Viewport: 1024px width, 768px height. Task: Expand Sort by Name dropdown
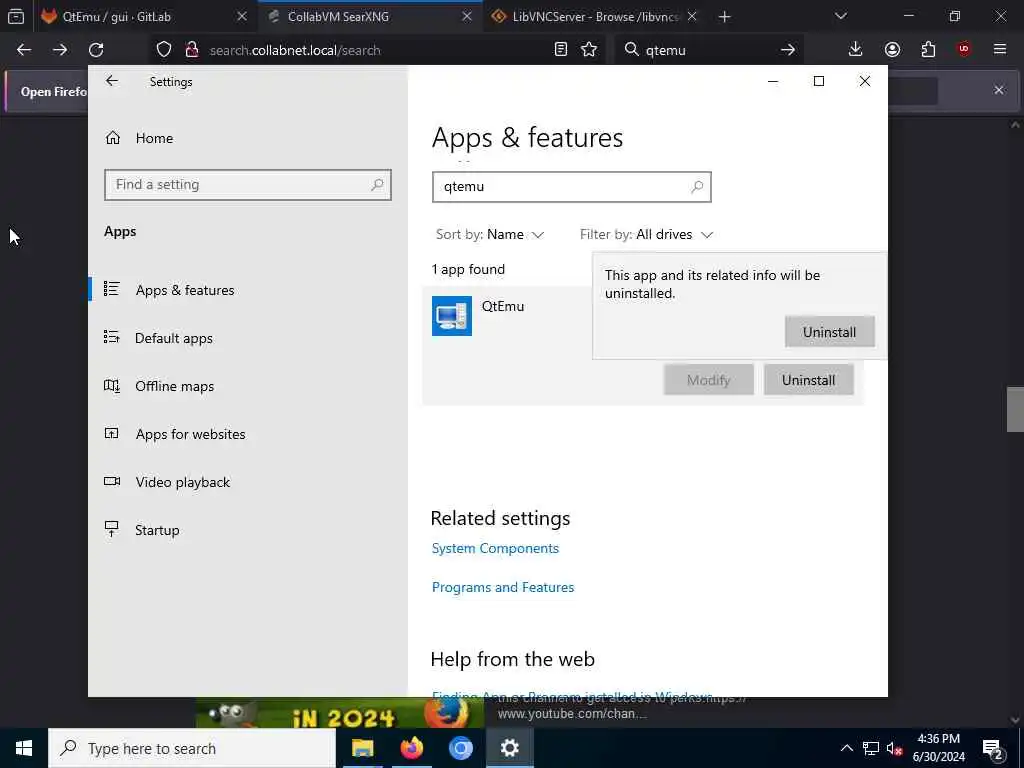click(490, 234)
